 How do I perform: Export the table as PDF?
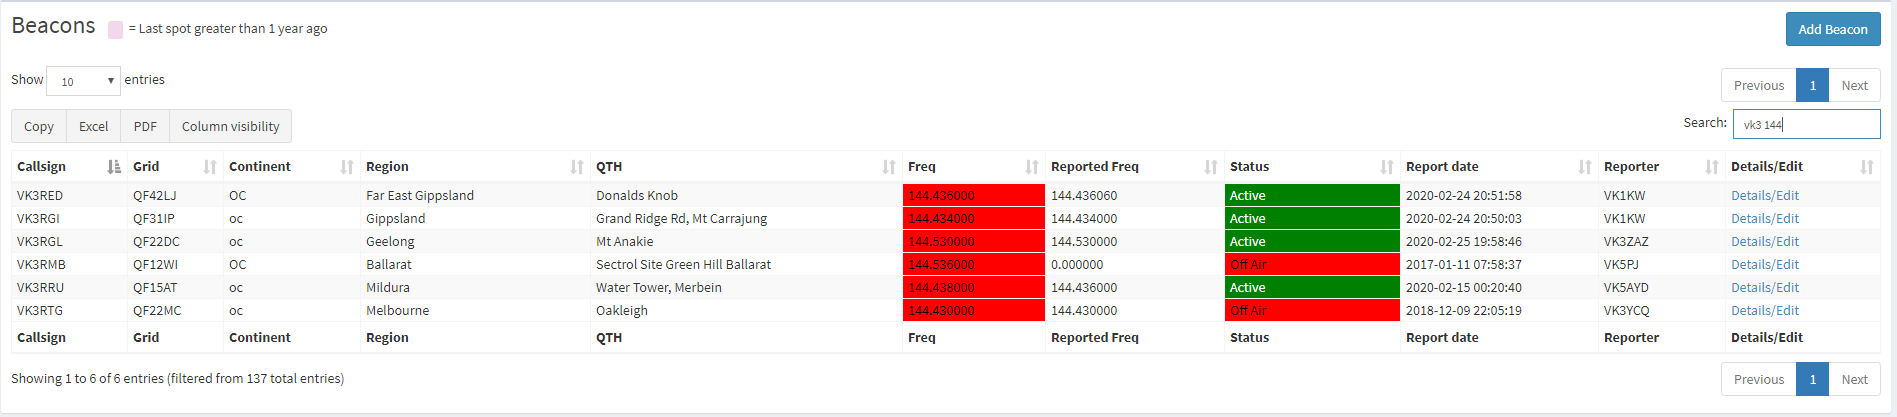pos(145,127)
